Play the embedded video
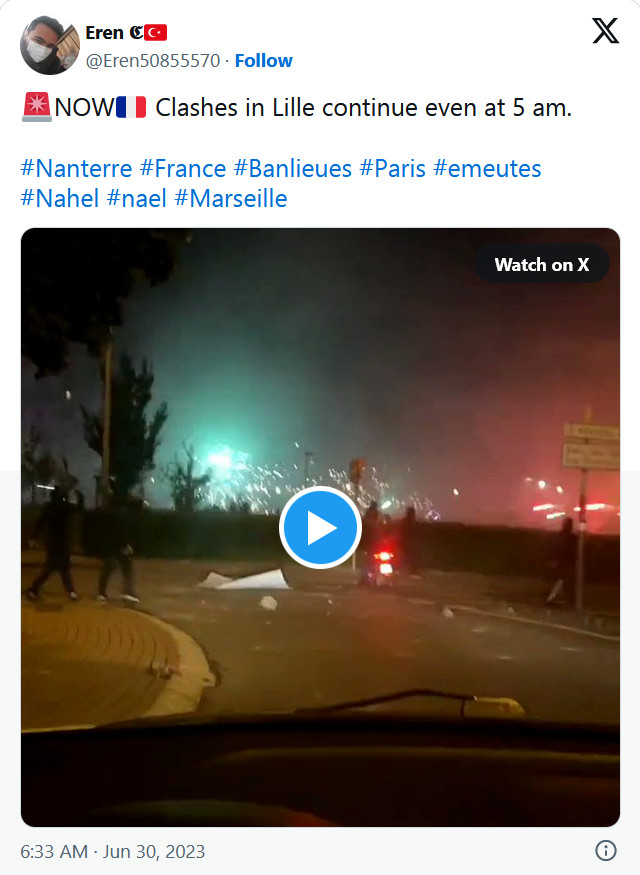 pyautogui.click(x=320, y=527)
